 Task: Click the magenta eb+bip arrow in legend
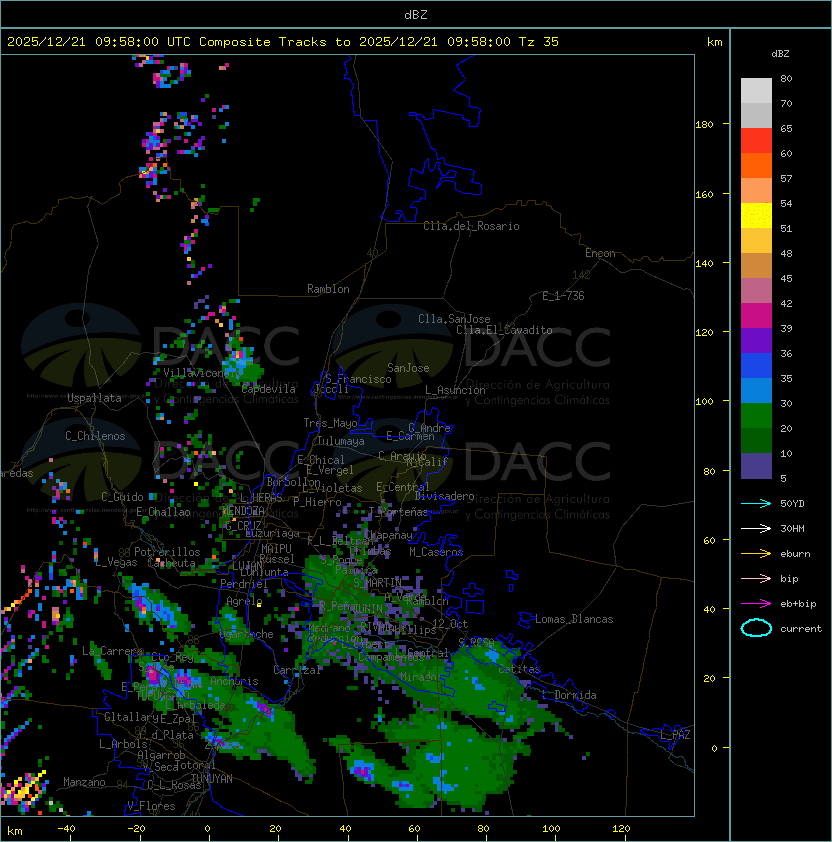point(756,604)
